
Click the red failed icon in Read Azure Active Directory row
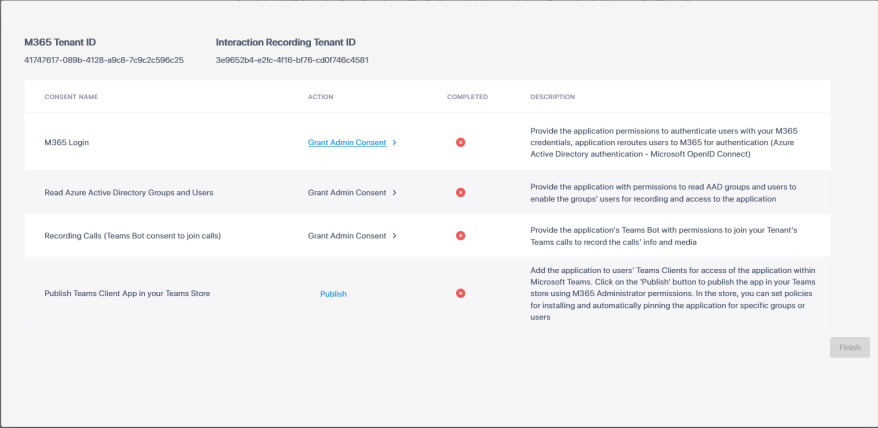[460, 192]
